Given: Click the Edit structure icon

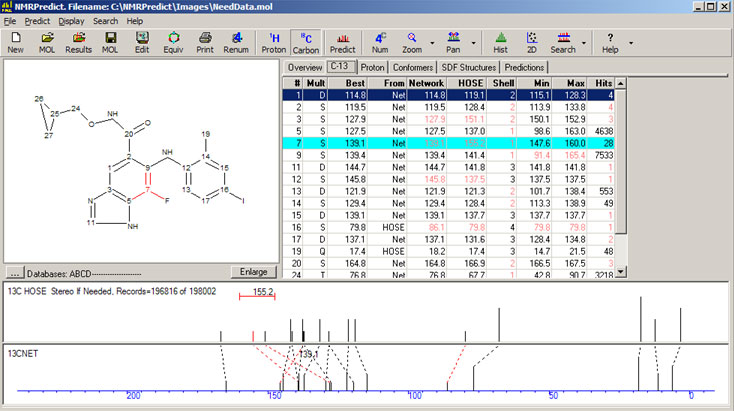Looking at the screenshot, I should 142,41.
